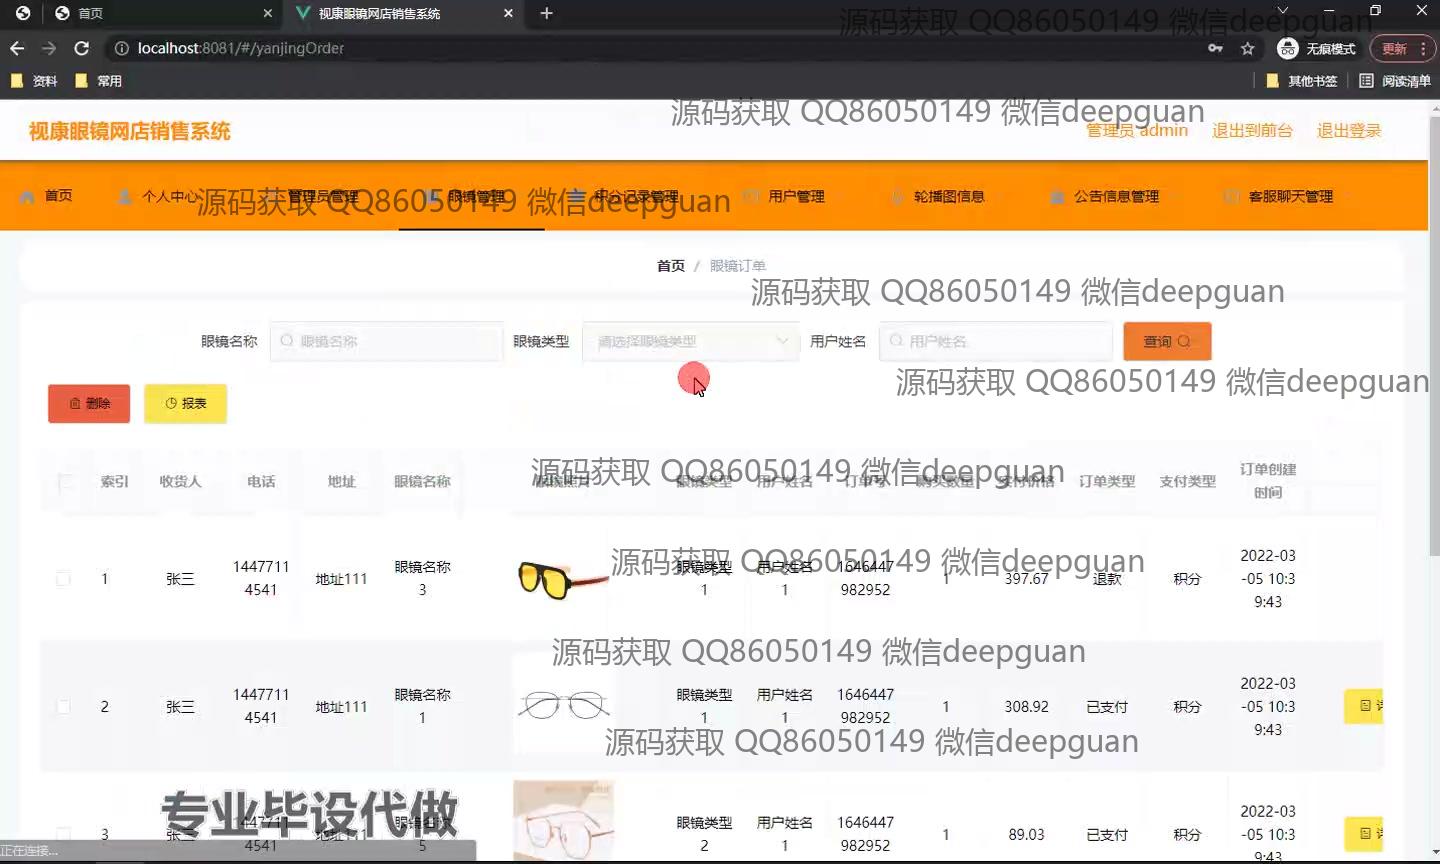
Task: Click the 眼镜名称 search input field
Action: (388, 341)
